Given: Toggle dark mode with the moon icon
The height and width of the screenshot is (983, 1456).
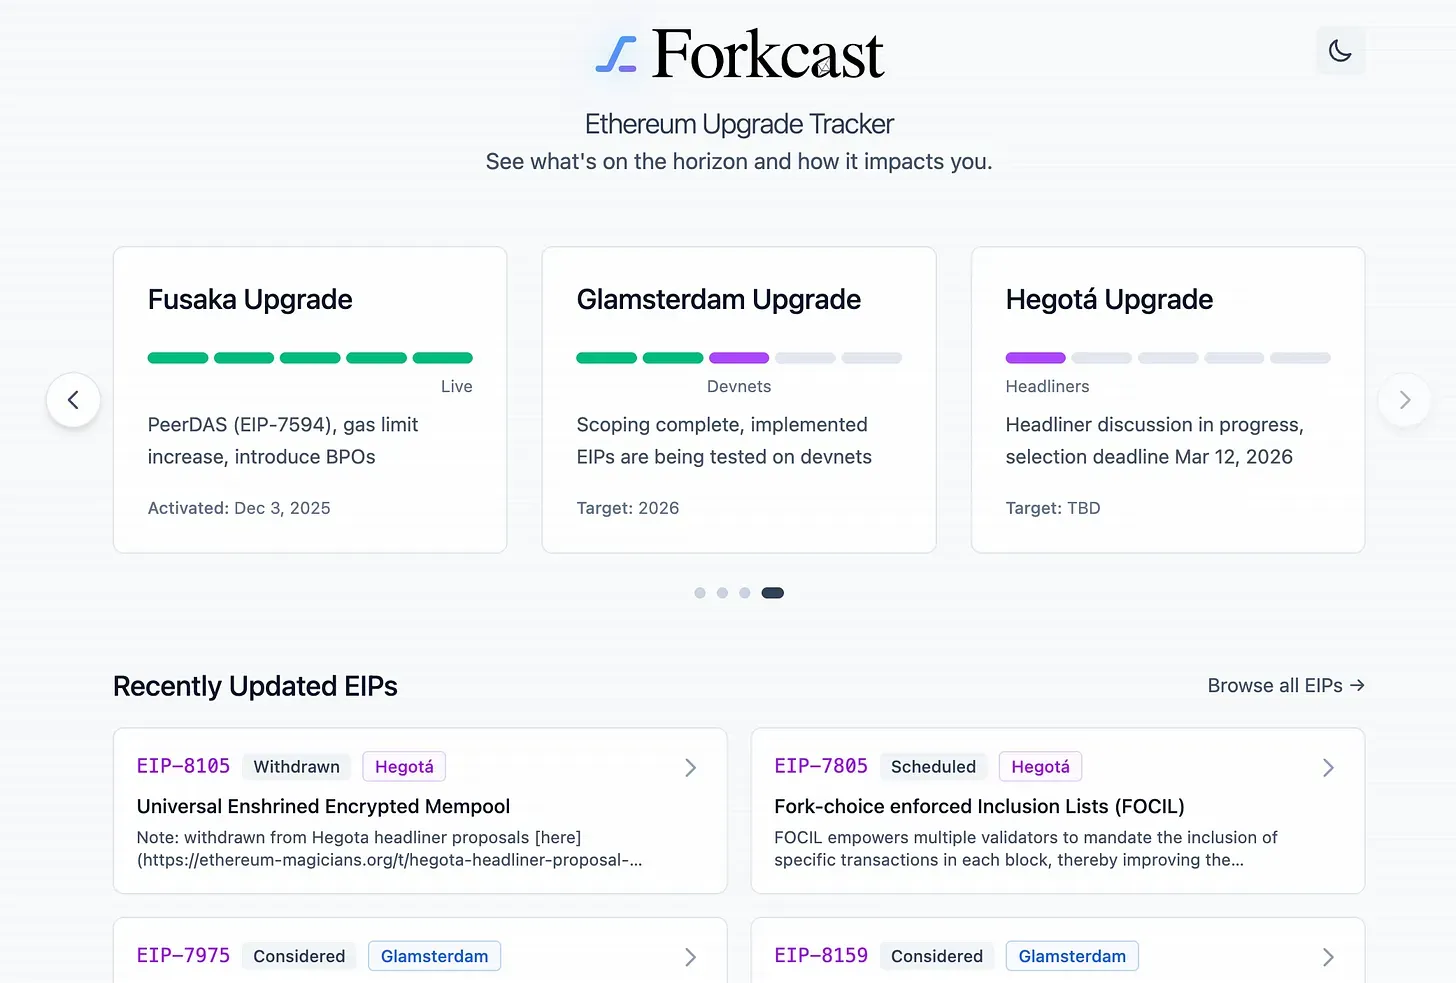Looking at the screenshot, I should point(1340,51).
